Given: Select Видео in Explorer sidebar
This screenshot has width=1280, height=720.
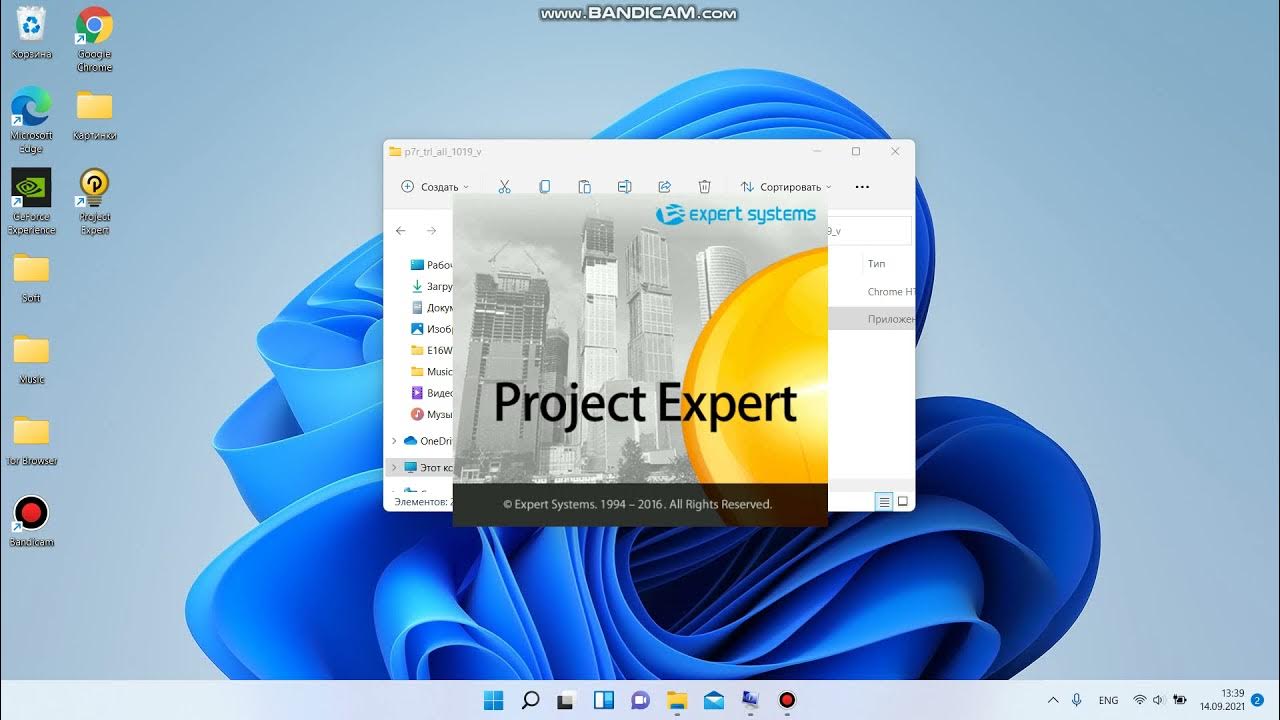Looking at the screenshot, I should (431, 393).
